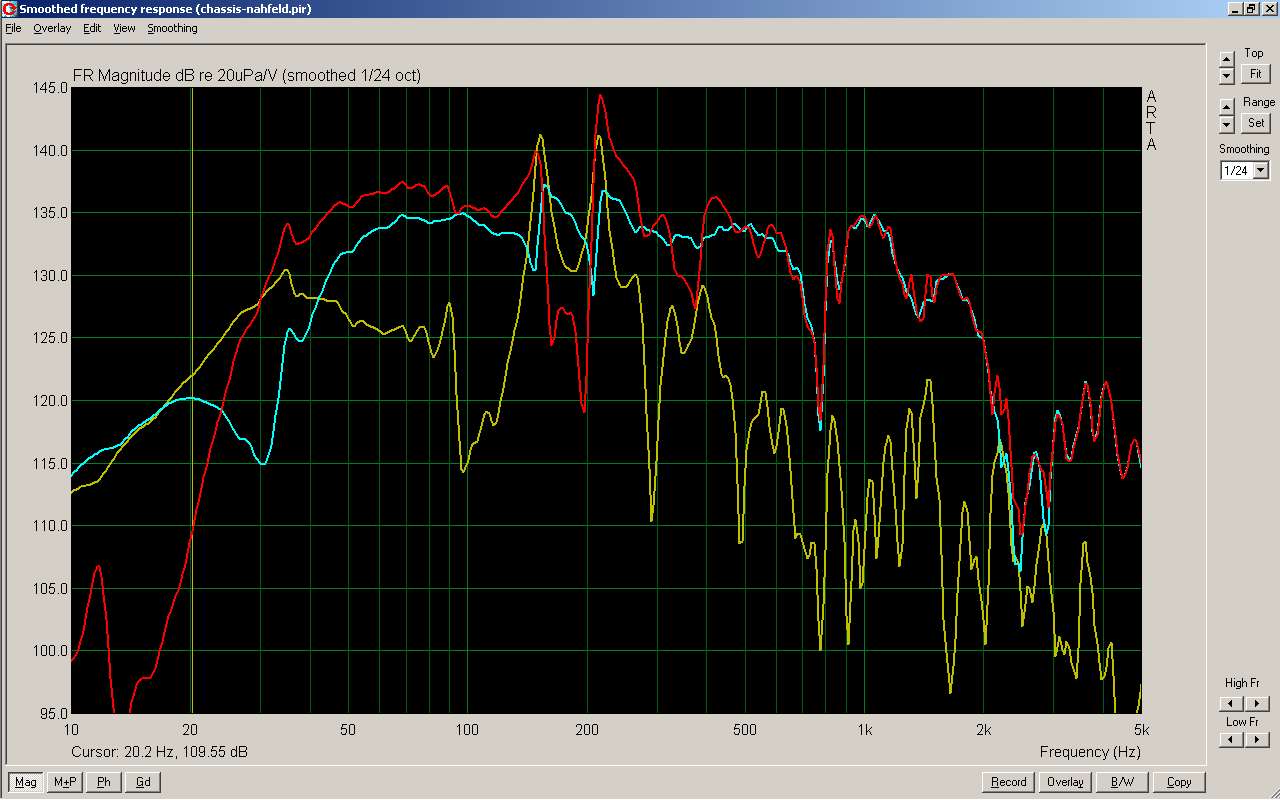
Task: Open the Overlay menu
Action: tap(52, 28)
